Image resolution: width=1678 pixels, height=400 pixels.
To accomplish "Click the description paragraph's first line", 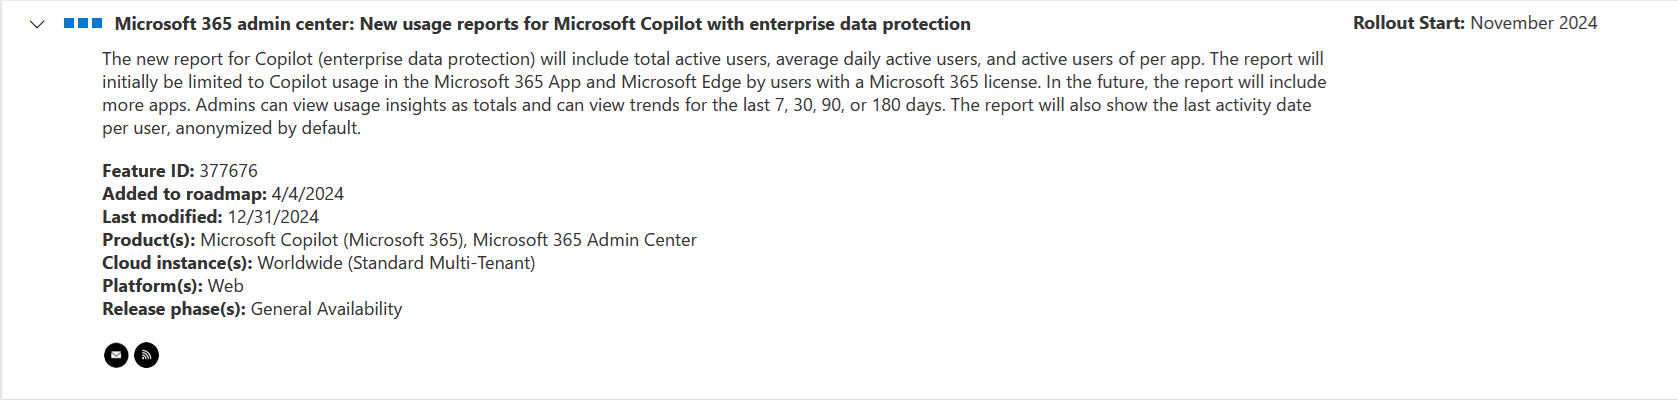I will click(712, 59).
